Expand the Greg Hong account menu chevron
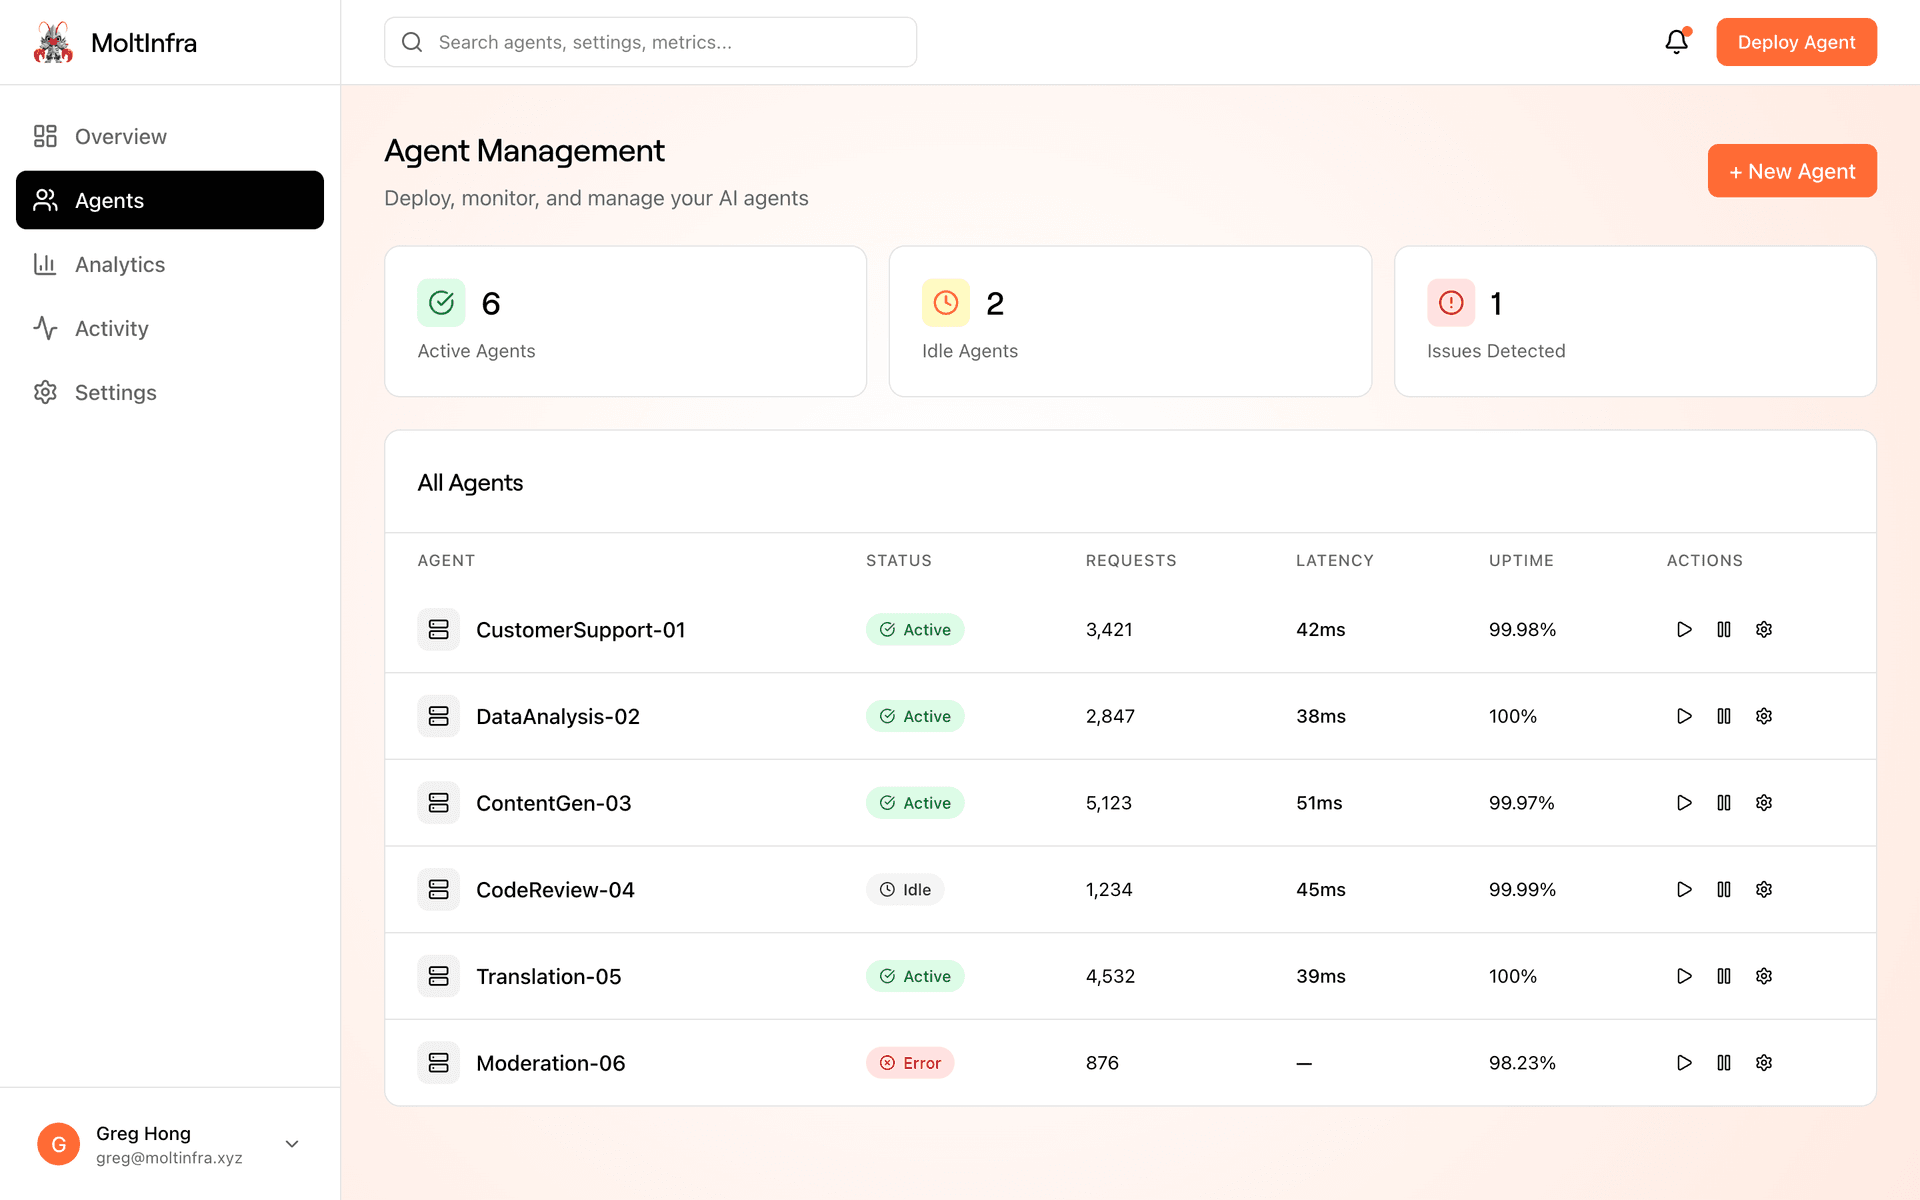Viewport: 1920px width, 1200px height. tap(292, 1144)
